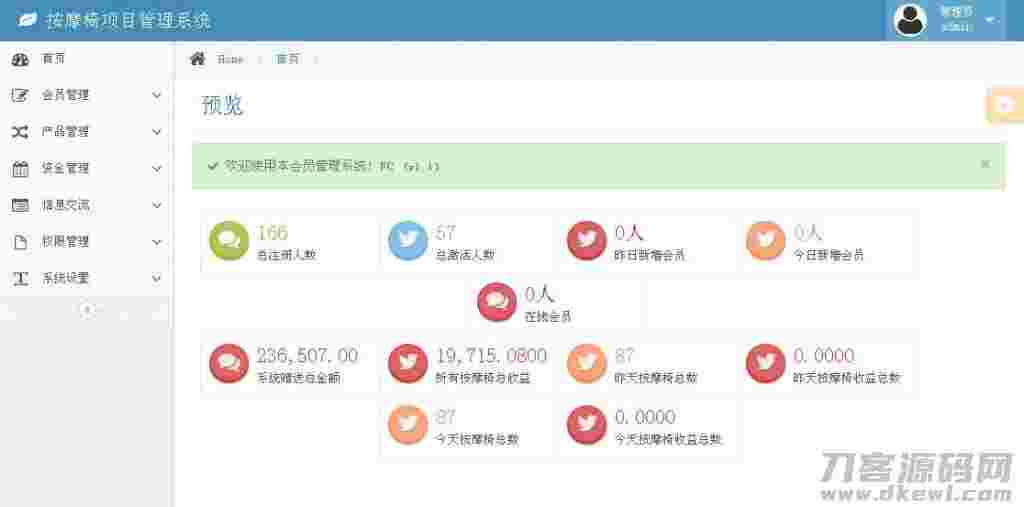
Task: Click the blue bird icon for 总激活人数
Action: pyautogui.click(x=408, y=241)
